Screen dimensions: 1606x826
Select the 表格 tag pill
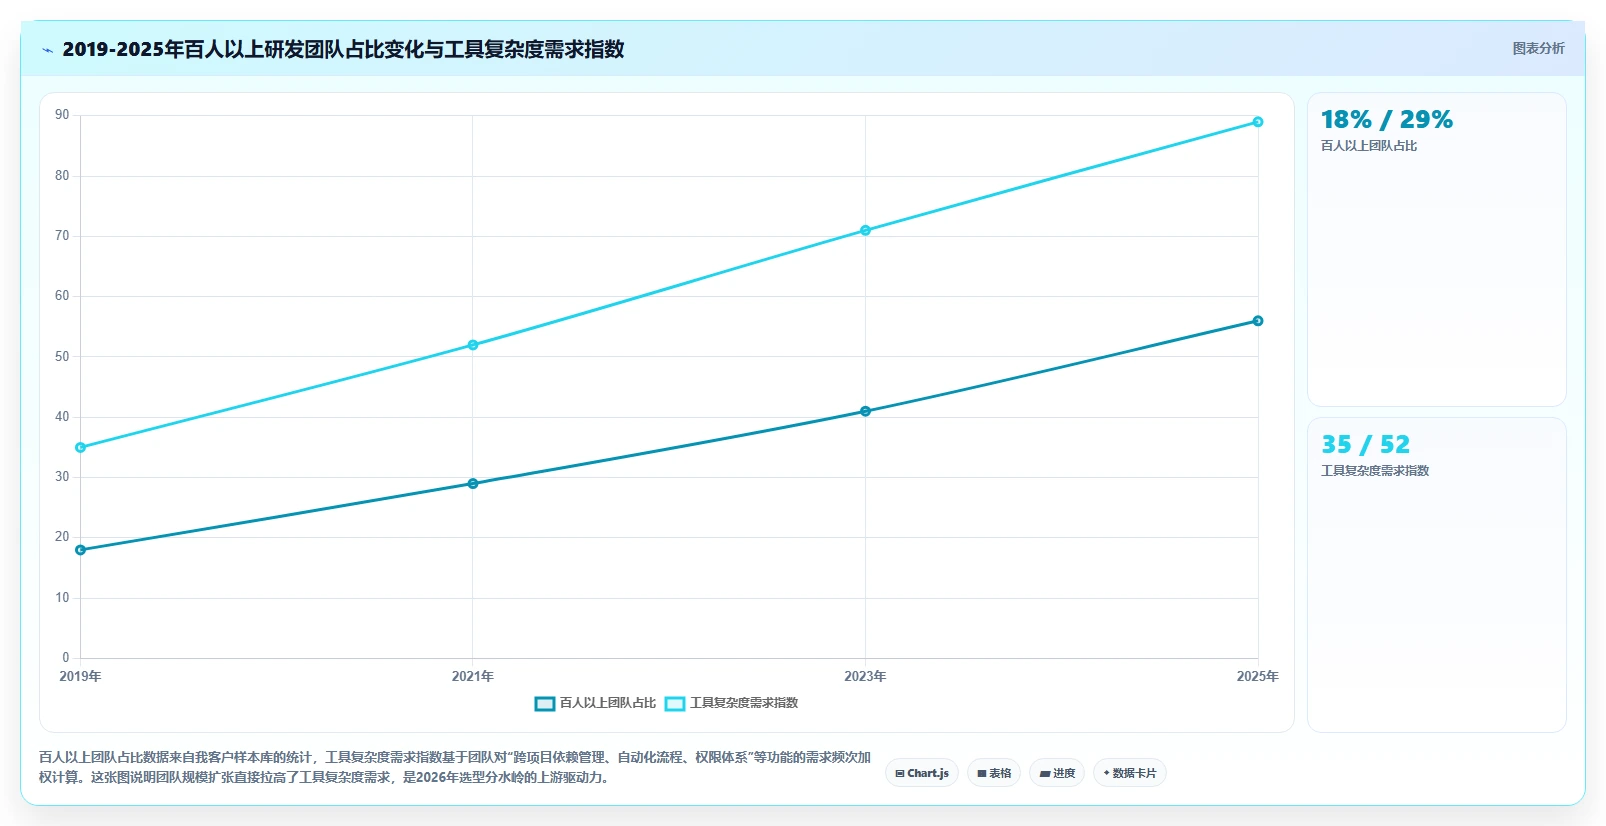pyautogui.click(x=994, y=773)
